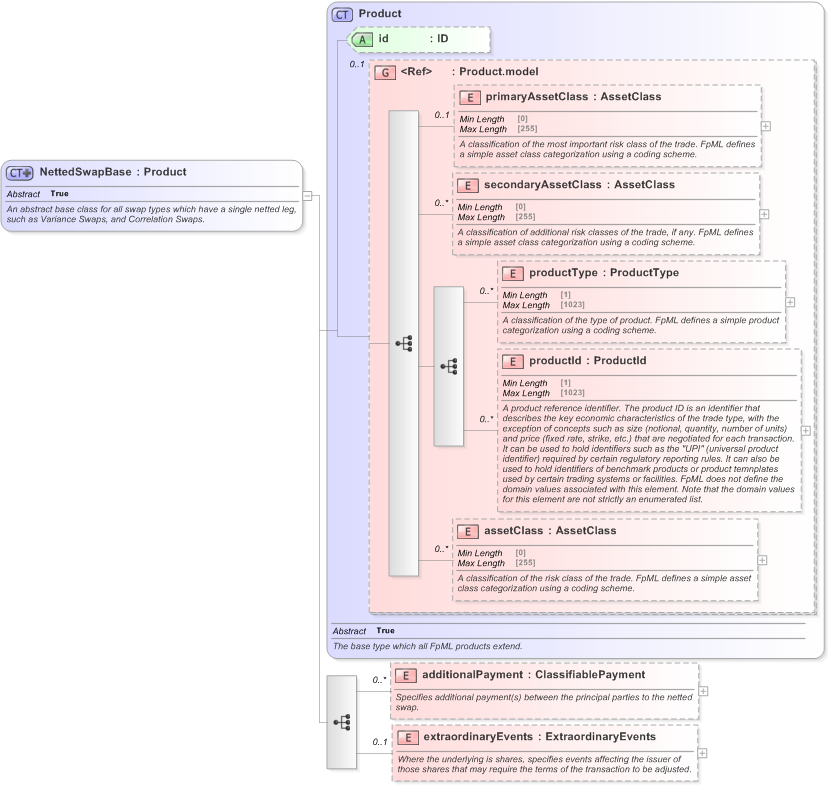Expand the additionalPayment element

coord(703,691)
